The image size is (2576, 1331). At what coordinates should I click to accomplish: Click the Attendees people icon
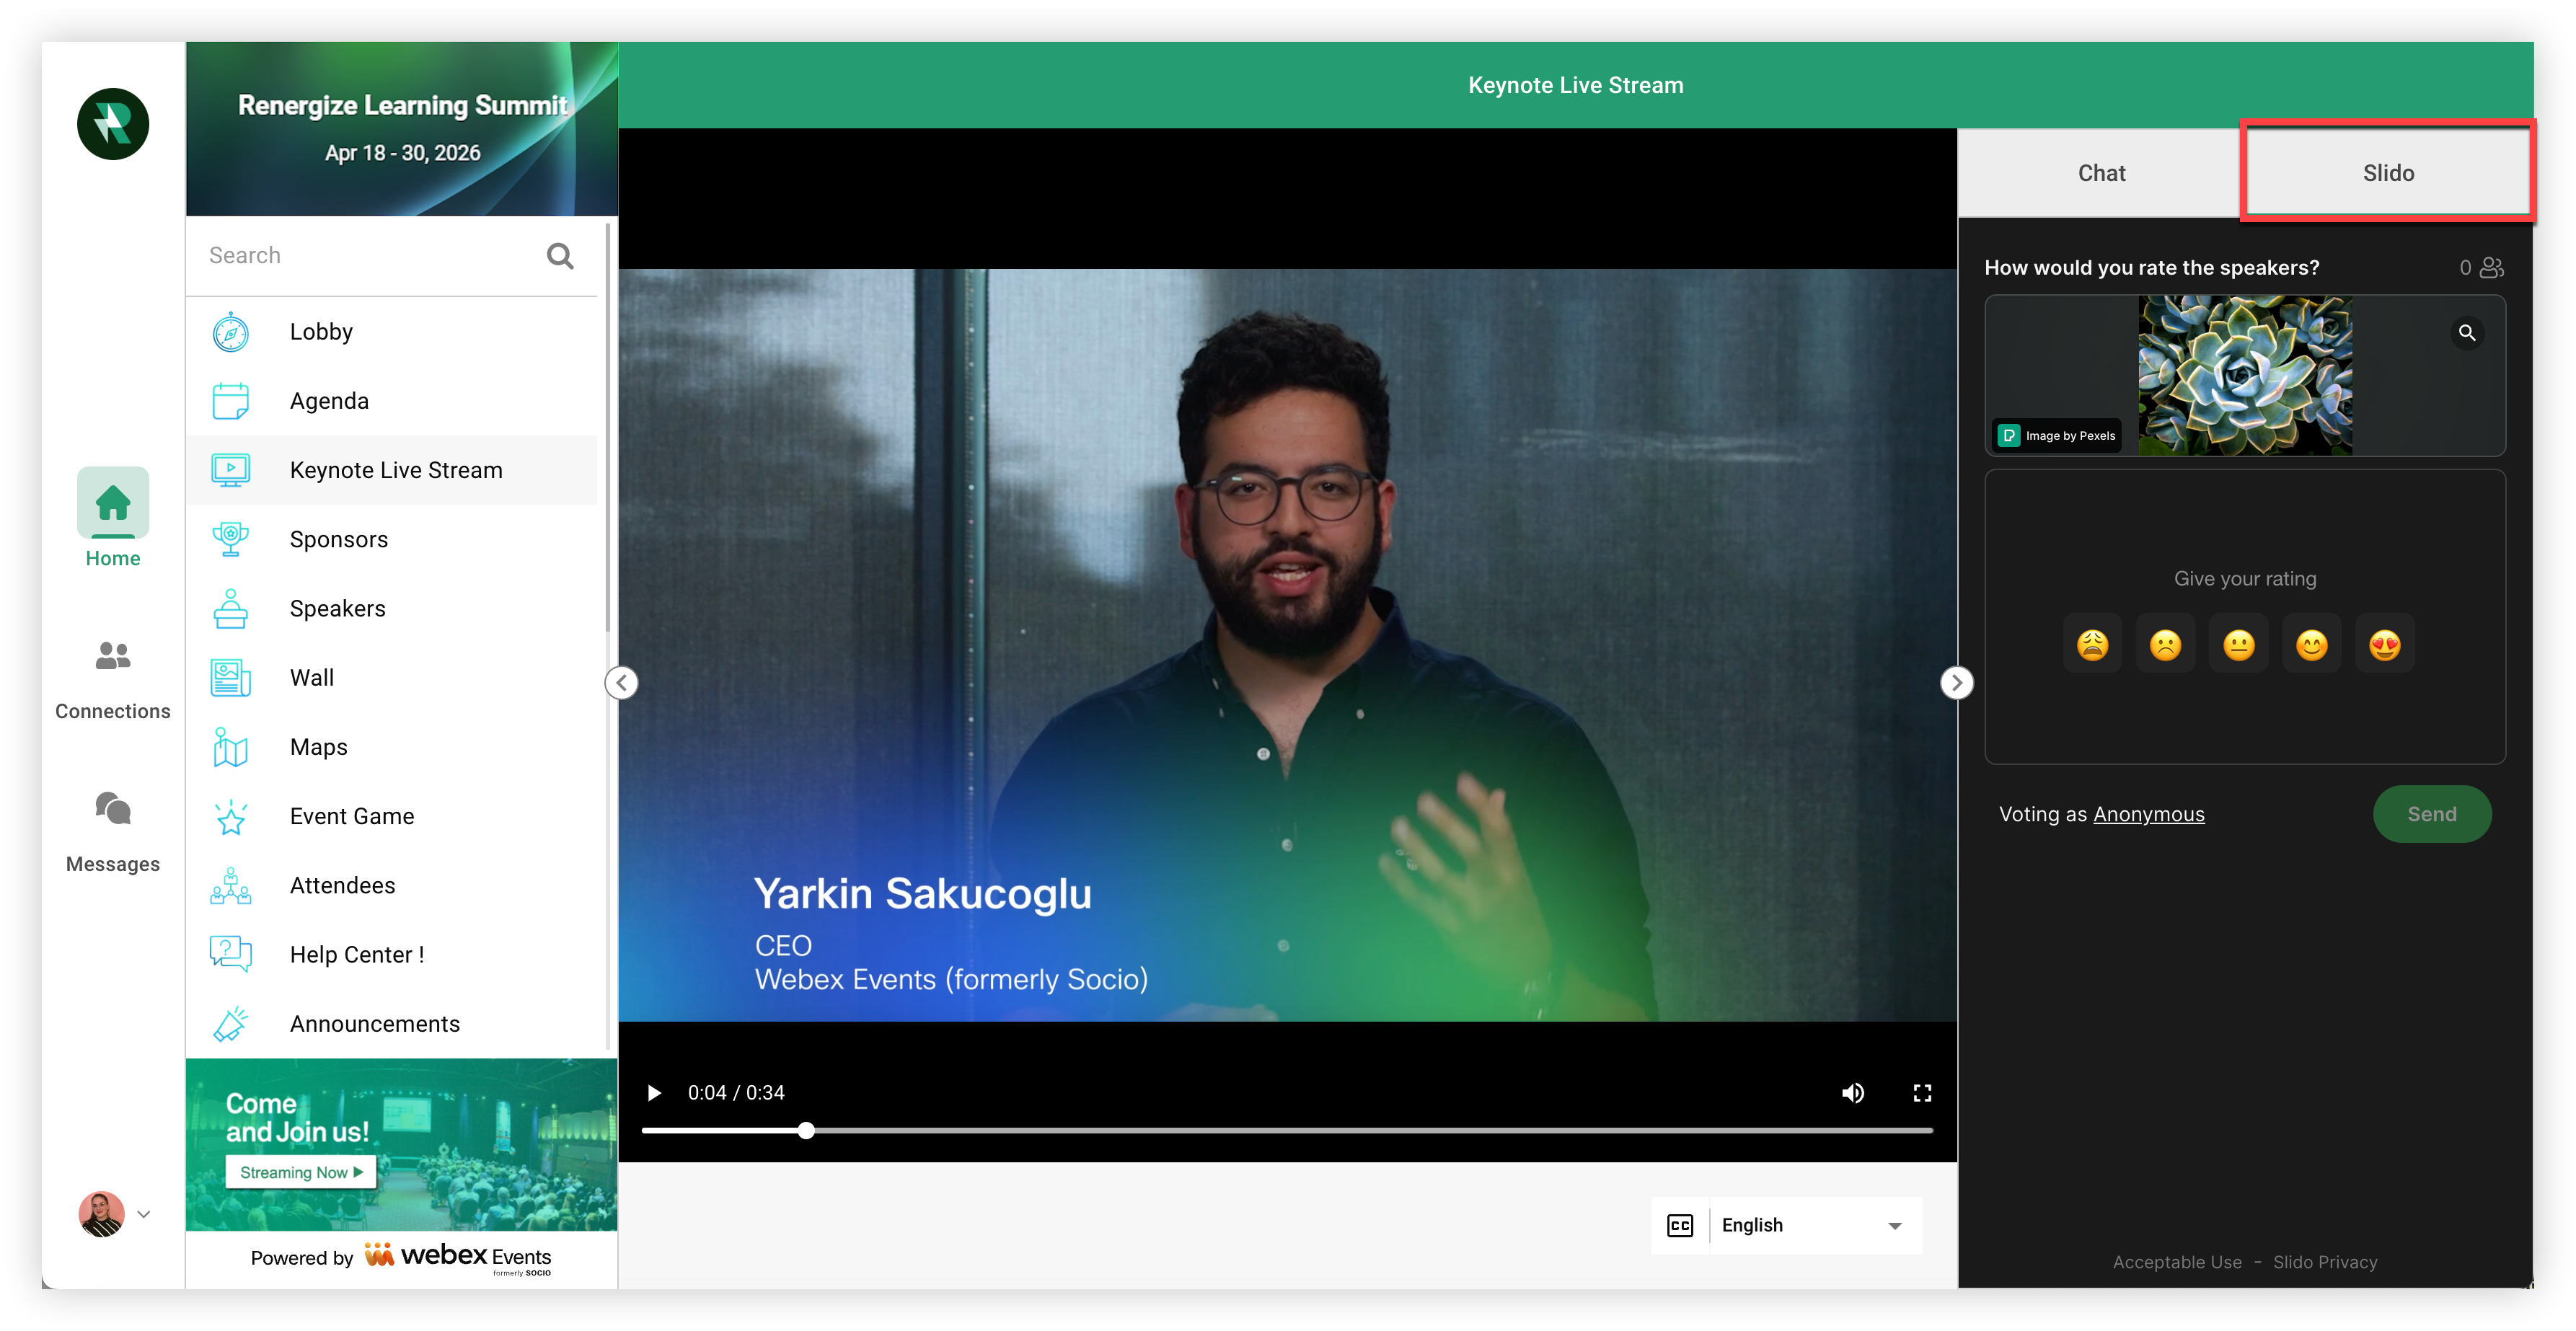[231, 885]
